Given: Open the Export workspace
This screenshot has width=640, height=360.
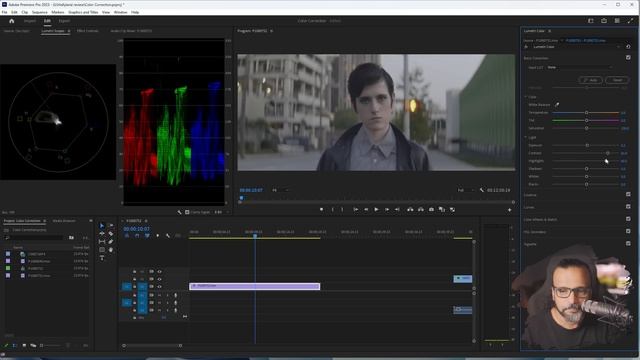Looking at the screenshot, I should click(64, 21).
